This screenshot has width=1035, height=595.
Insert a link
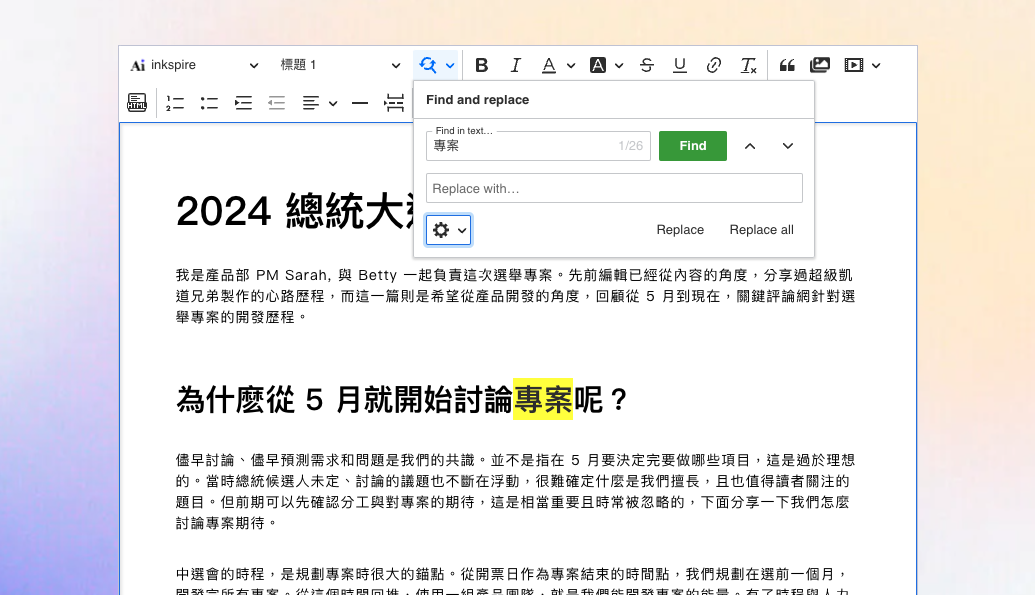714,65
